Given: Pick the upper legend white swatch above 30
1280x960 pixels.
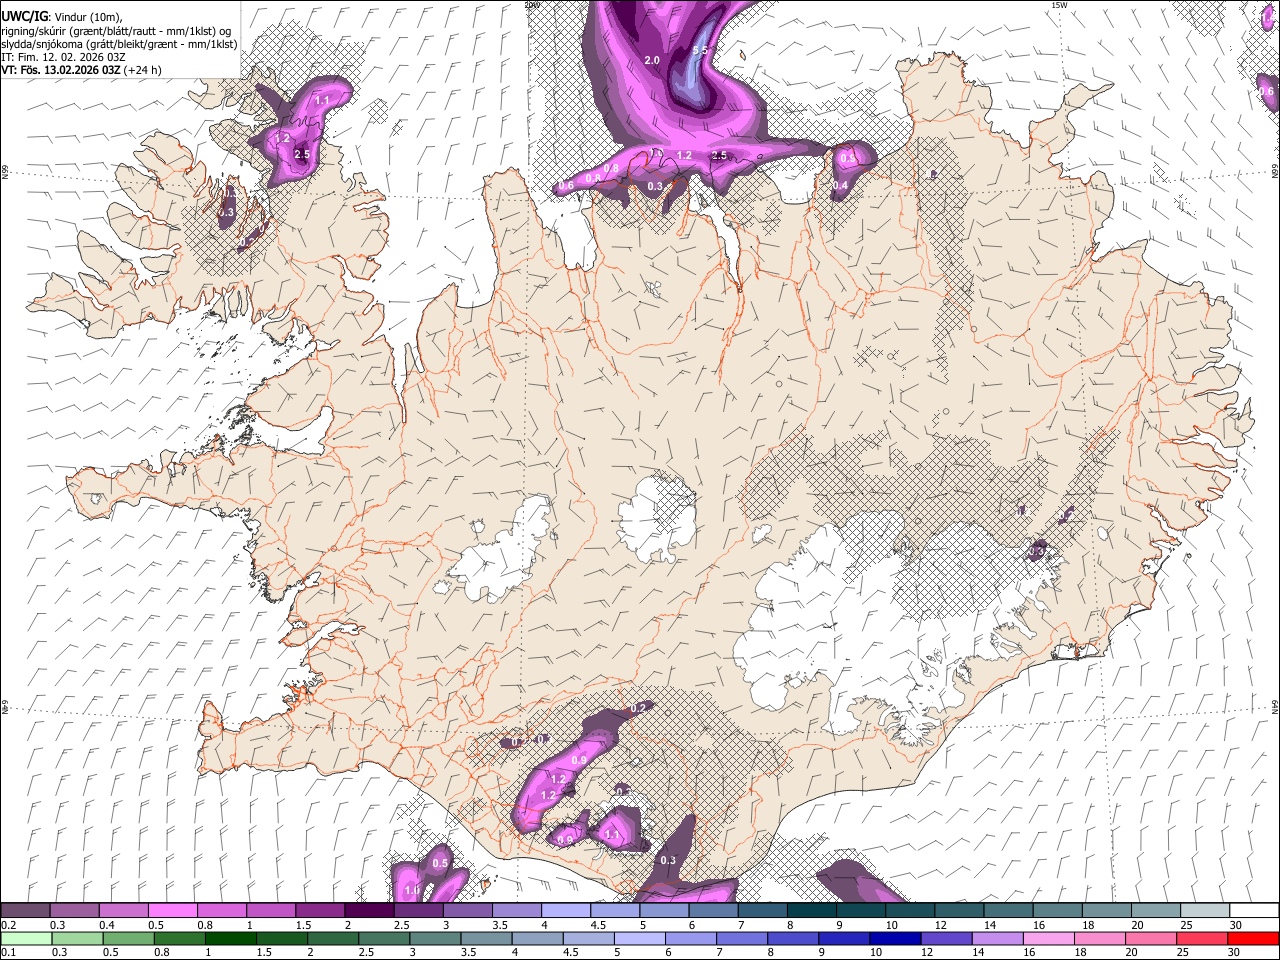Looking at the screenshot, I should [x=1252, y=911].
